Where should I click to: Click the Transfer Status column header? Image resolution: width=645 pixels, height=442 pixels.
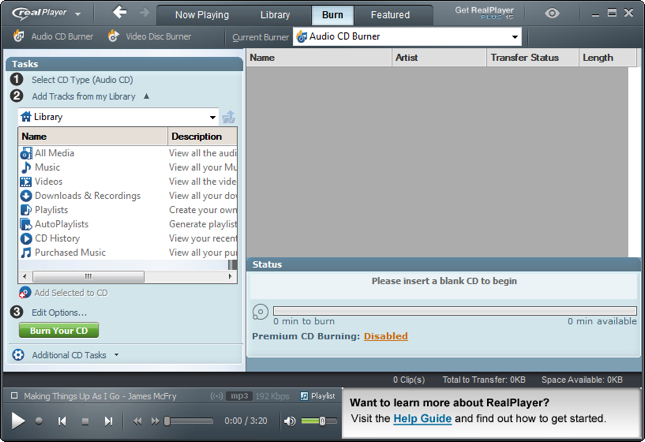click(x=532, y=58)
